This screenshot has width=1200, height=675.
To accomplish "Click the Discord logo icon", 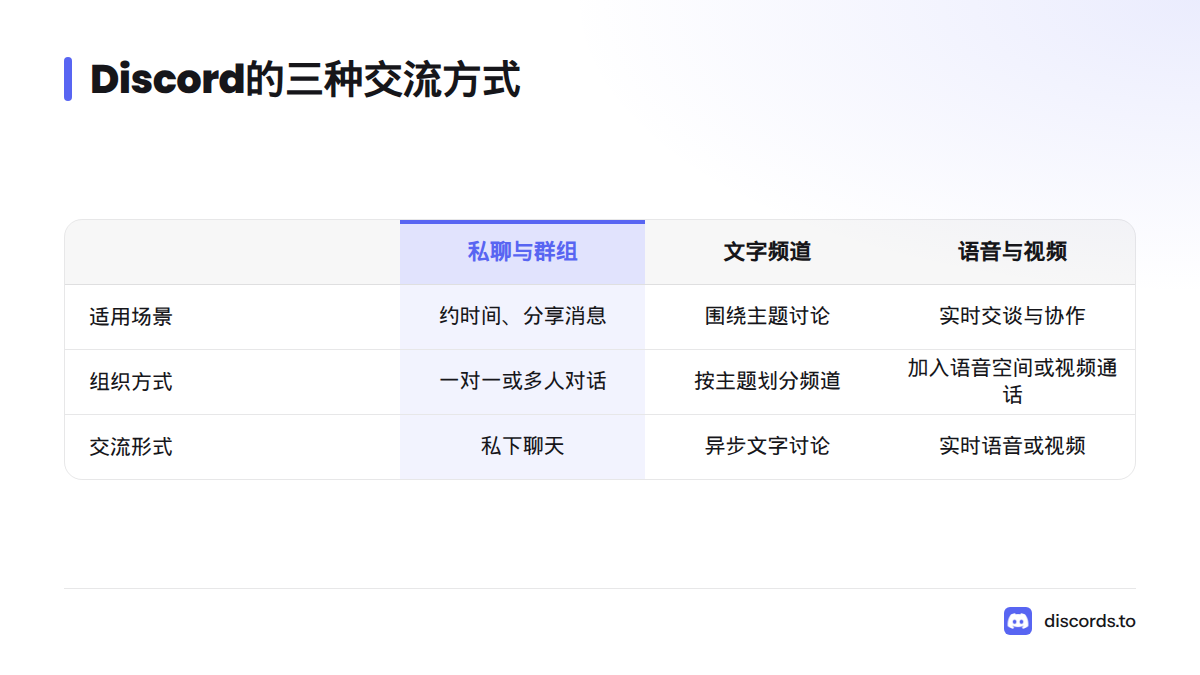I will [x=1018, y=621].
